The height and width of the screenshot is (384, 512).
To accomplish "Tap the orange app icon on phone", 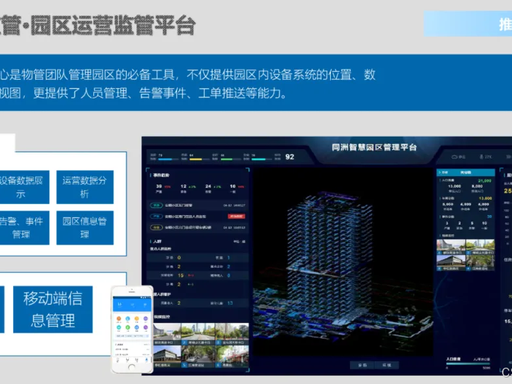I will click(119, 319).
